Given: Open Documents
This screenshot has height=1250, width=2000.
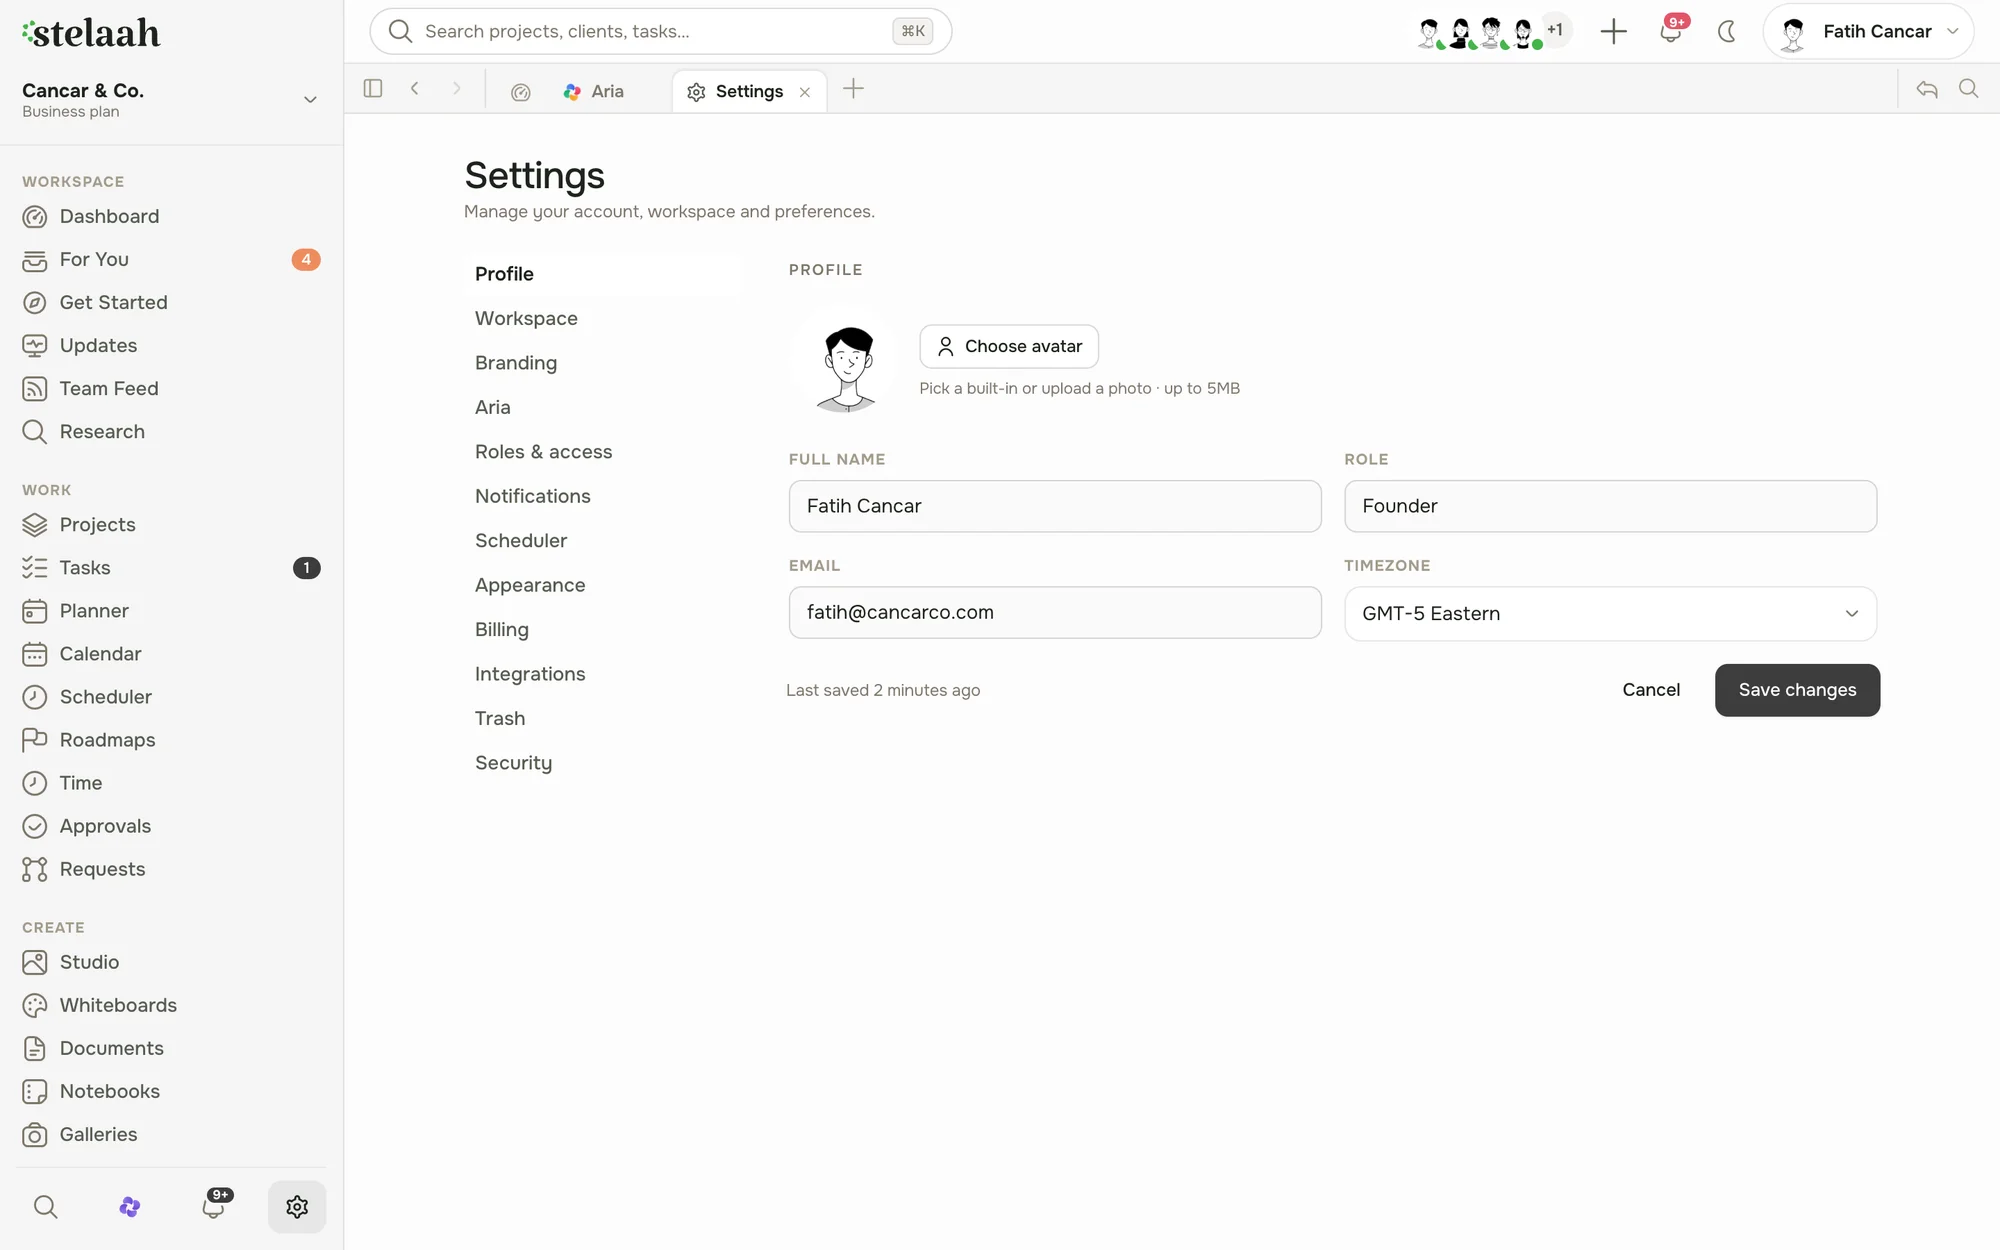Looking at the screenshot, I should 170,1047.
